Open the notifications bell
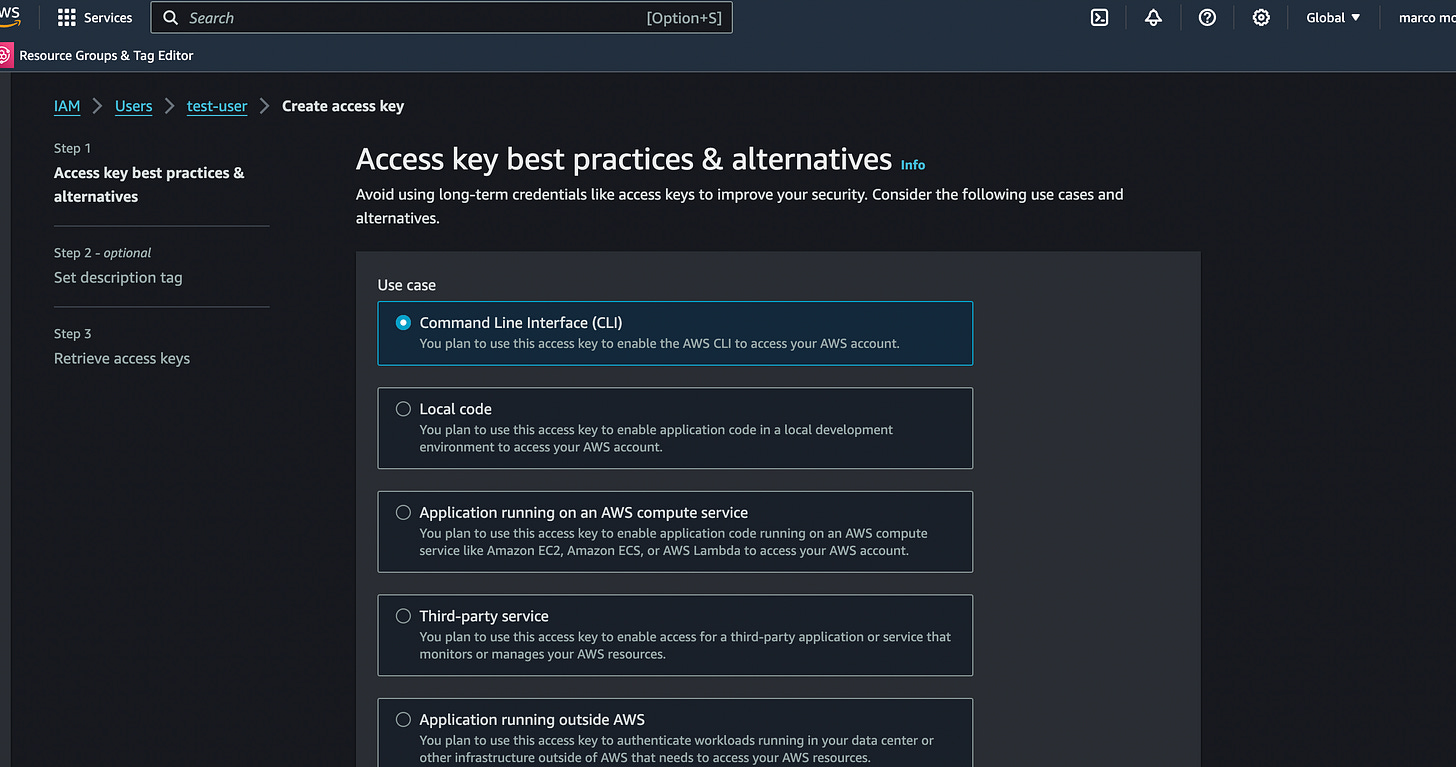 pos(1153,17)
